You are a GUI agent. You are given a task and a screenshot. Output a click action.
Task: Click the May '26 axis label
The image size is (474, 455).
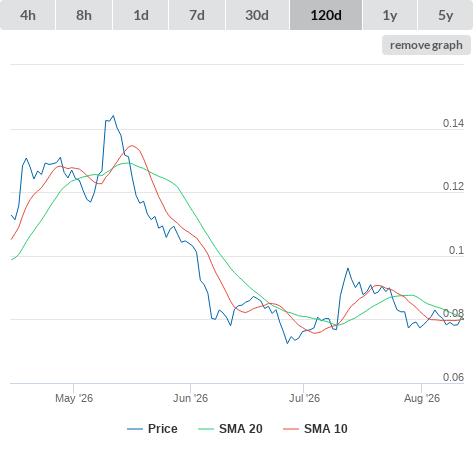[74, 398]
